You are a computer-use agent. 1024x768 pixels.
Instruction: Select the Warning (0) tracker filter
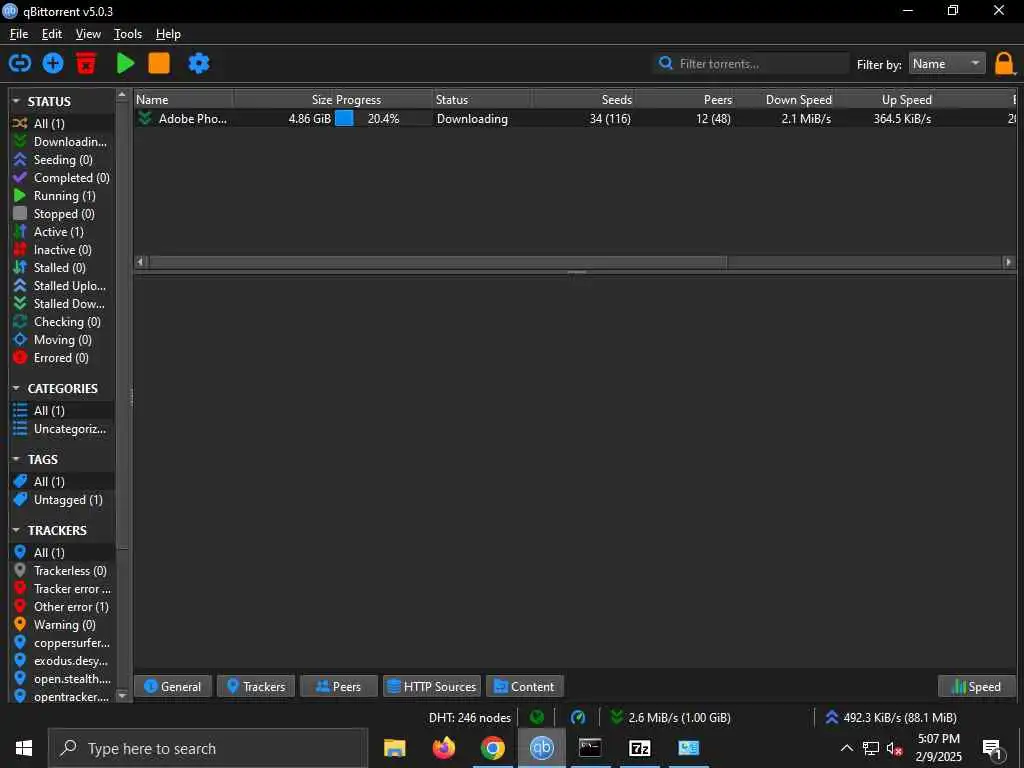click(x=62, y=625)
